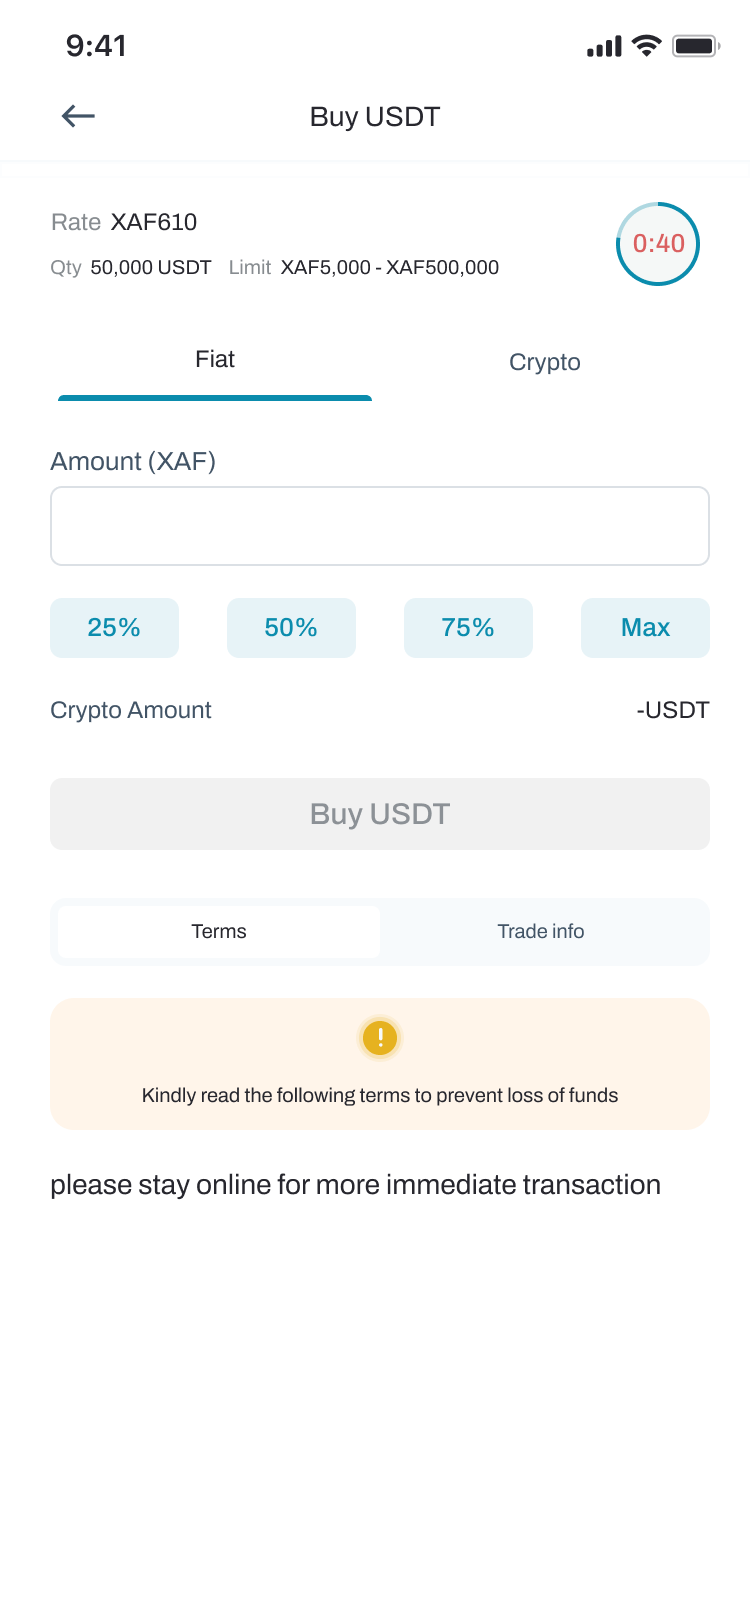This screenshot has width=750, height=1624.
Task: Tap the XAF610 rate value
Action: [154, 222]
